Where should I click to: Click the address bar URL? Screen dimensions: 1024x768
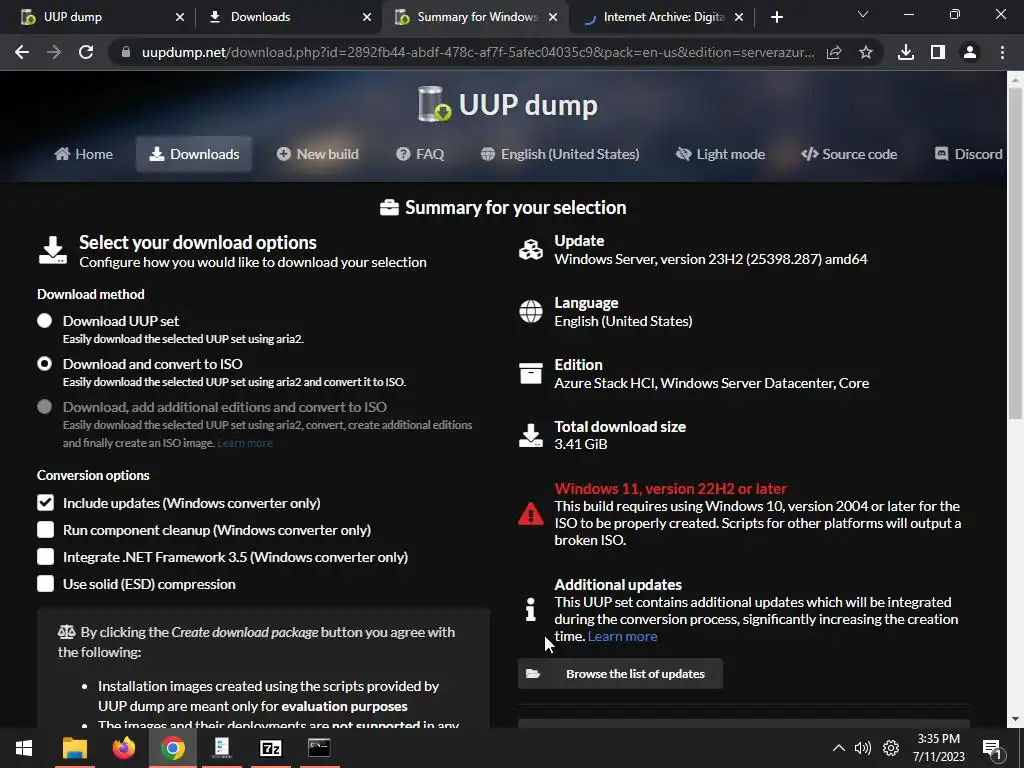coord(478,52)
